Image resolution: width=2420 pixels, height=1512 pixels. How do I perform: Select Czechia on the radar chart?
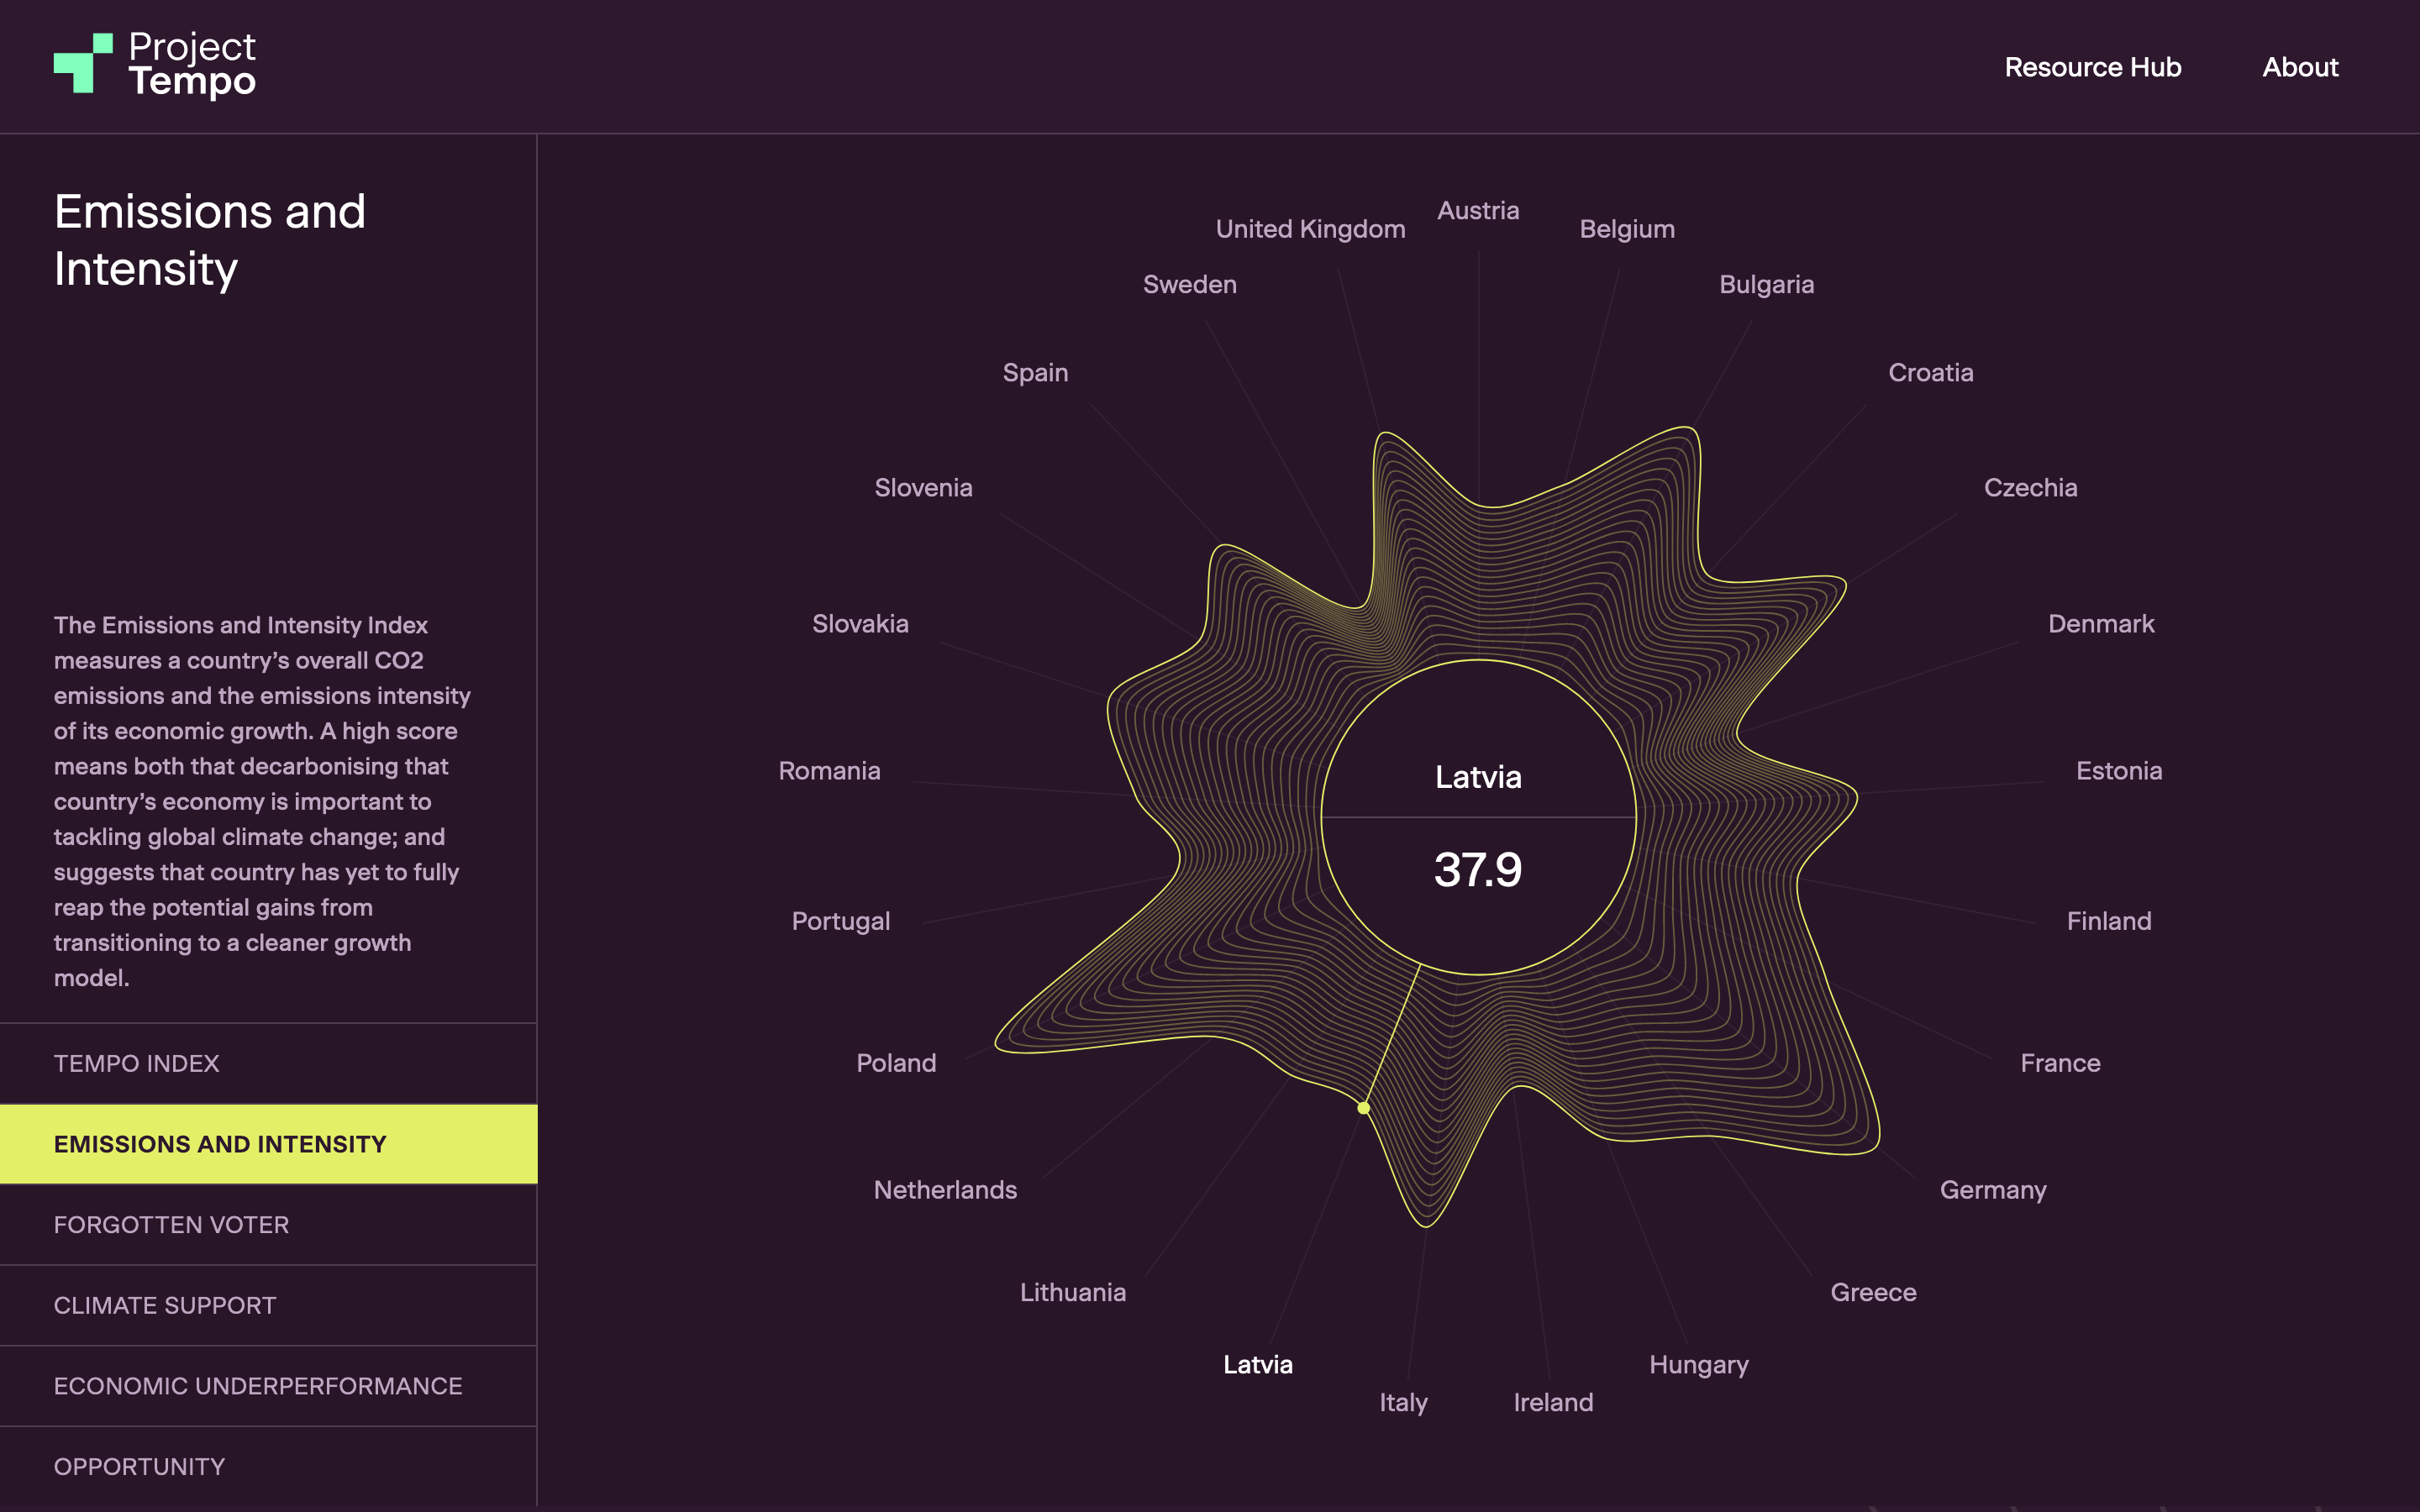[x=2031, y=487]
